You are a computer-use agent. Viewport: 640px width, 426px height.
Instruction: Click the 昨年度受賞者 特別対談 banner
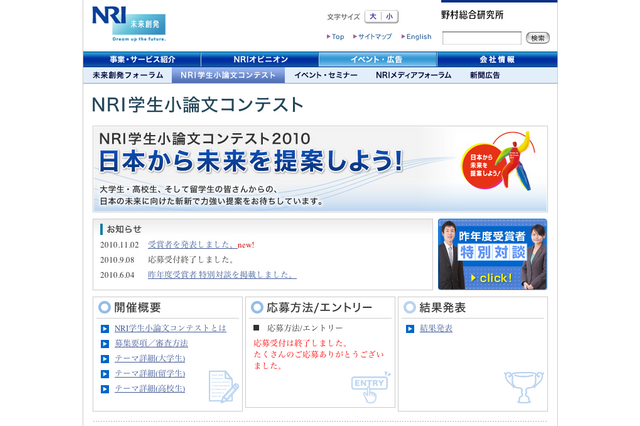(492, 254)
